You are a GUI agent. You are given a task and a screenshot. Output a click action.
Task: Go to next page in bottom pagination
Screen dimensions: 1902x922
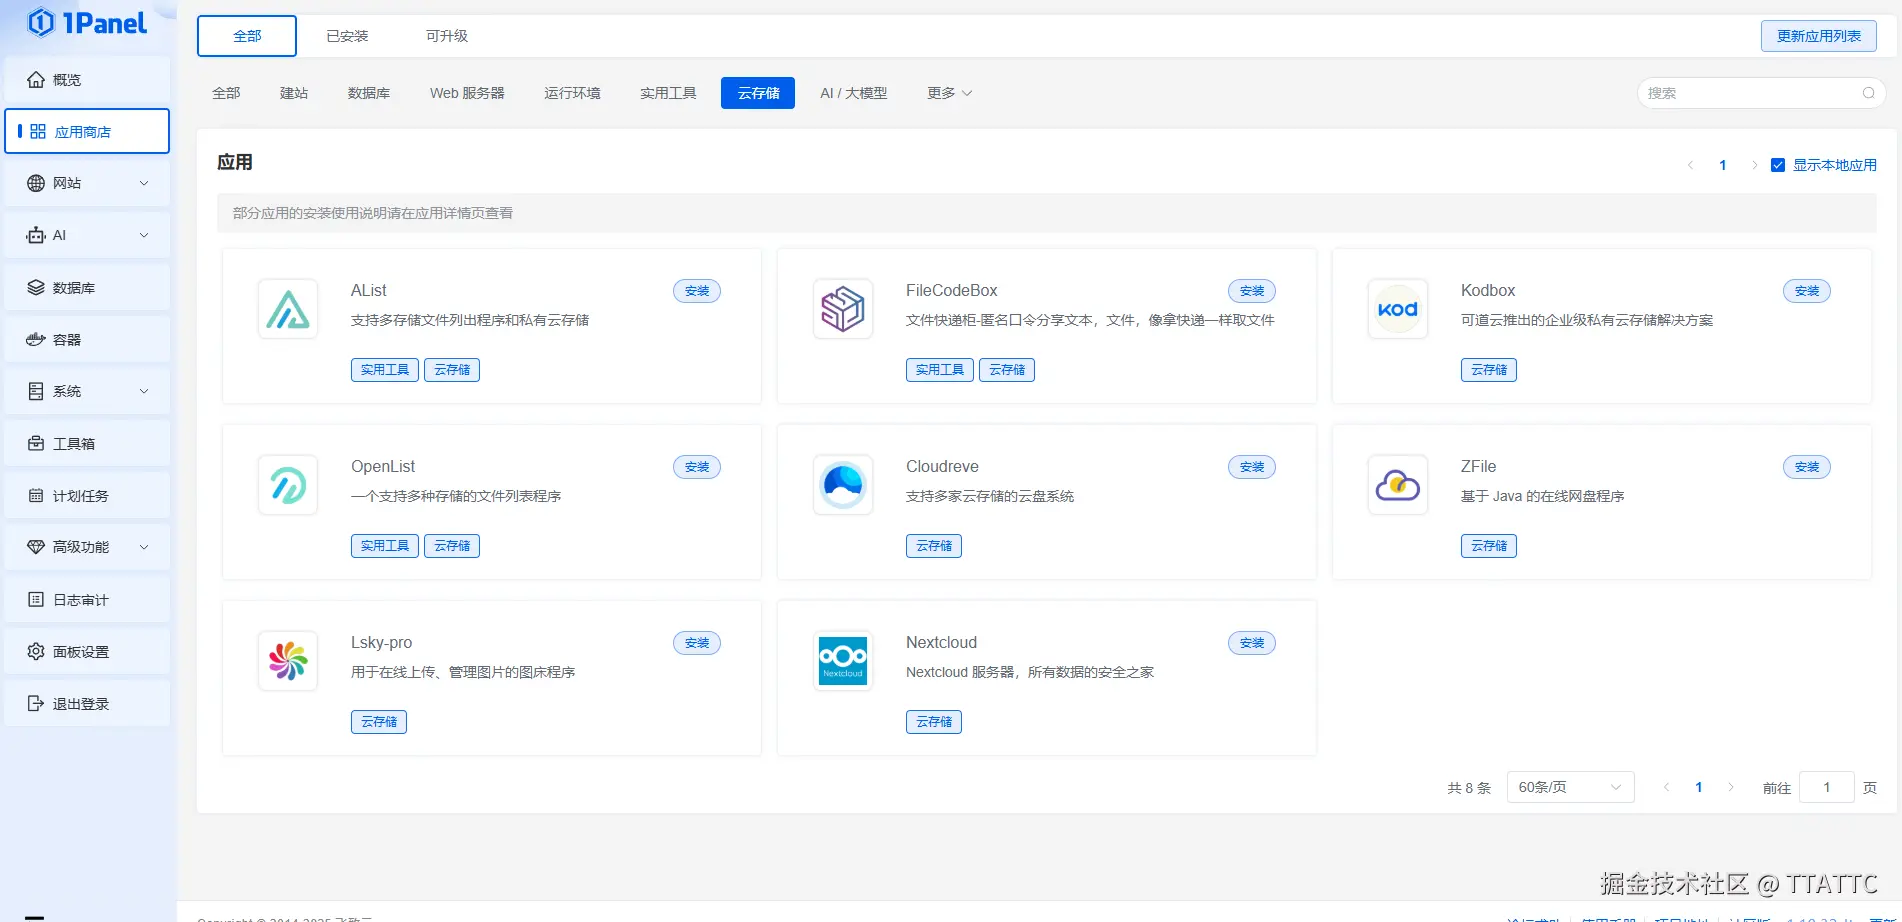(x=1731, y=787)
